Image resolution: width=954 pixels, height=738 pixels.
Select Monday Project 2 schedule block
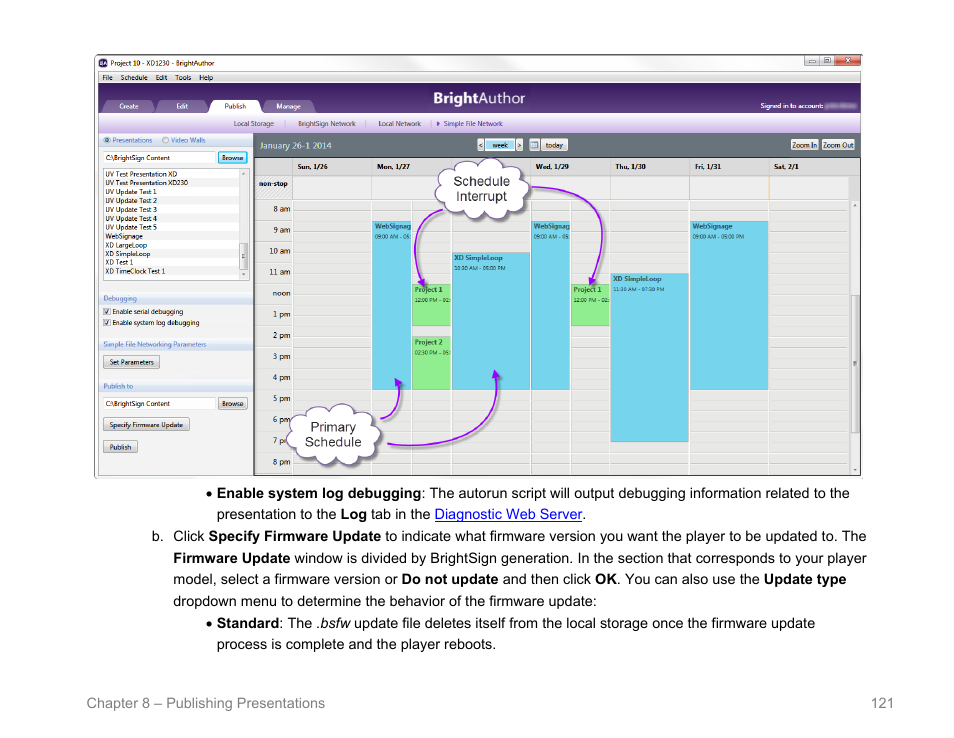click(x=431, y=363)
